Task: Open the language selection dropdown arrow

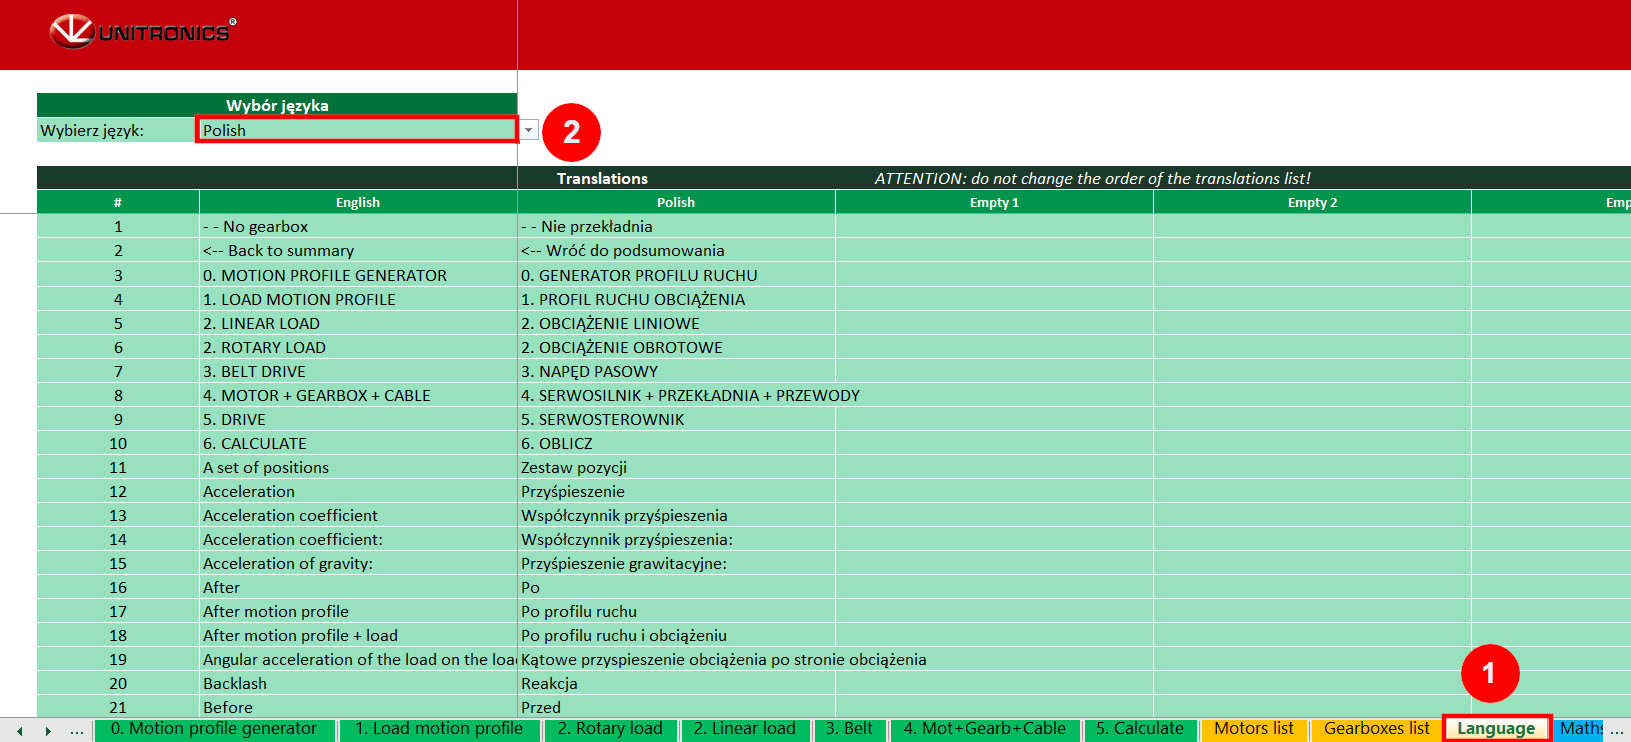Action: pos(529,130)
